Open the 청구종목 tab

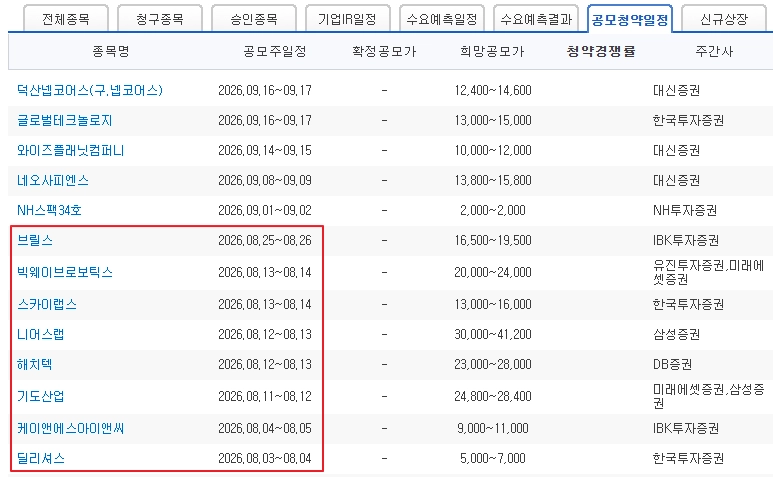pyautogui.click(x=160, y=19)
